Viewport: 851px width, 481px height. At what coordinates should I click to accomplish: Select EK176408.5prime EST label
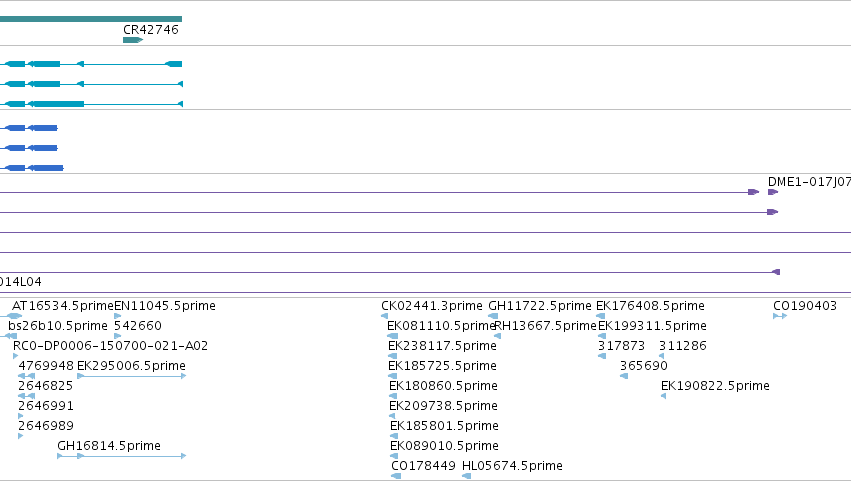click(x=650, y=306)
